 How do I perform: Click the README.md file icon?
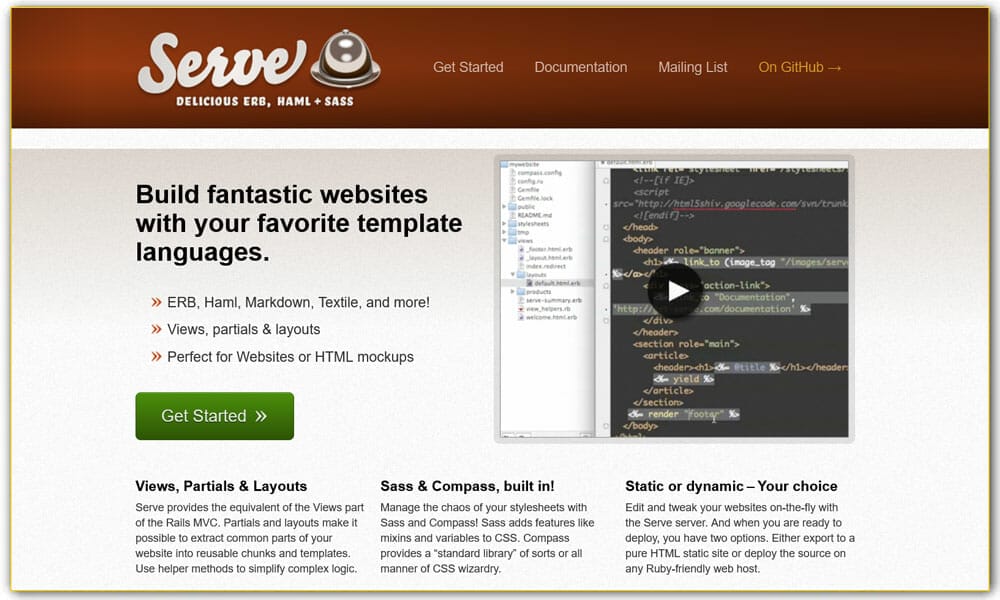tap(513, 213)
